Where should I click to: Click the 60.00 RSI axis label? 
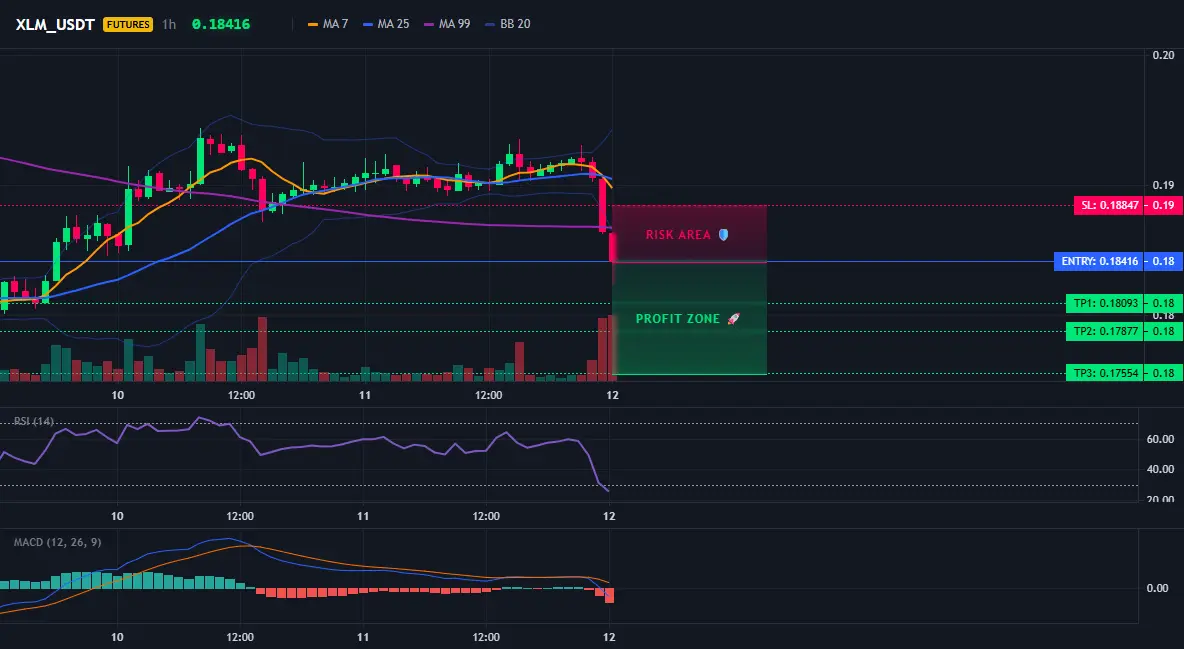[1160, 439]
